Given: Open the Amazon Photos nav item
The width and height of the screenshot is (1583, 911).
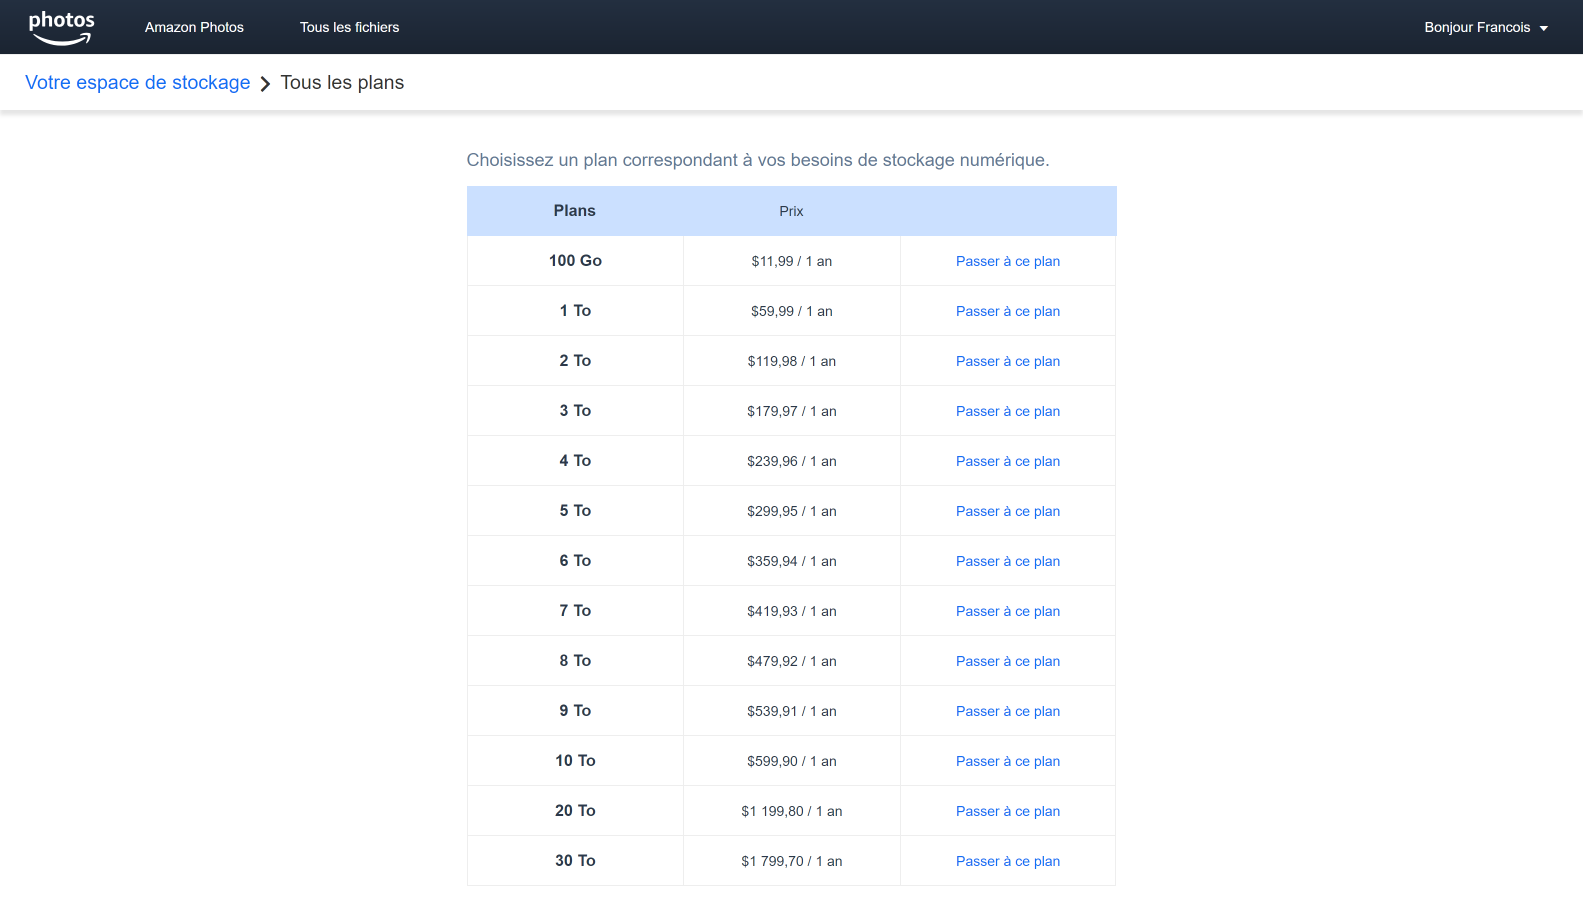Looking at the screenshot, I should (x=194, y=27).
